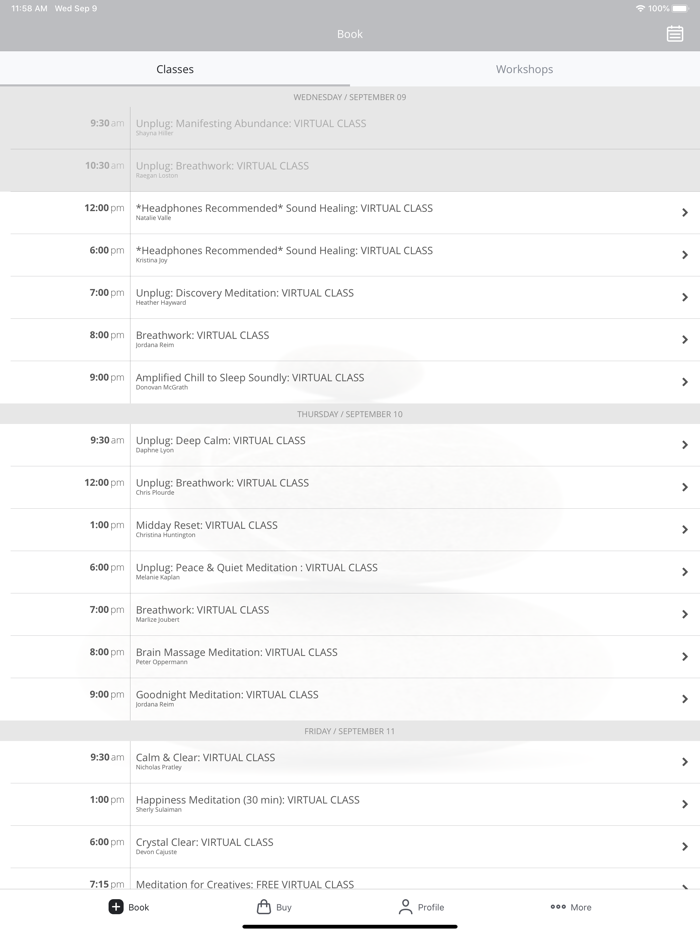Open the Goodnight Meditation chevron arrow
Viewport: 700px width, 934px height.
[x=685, y=699]
